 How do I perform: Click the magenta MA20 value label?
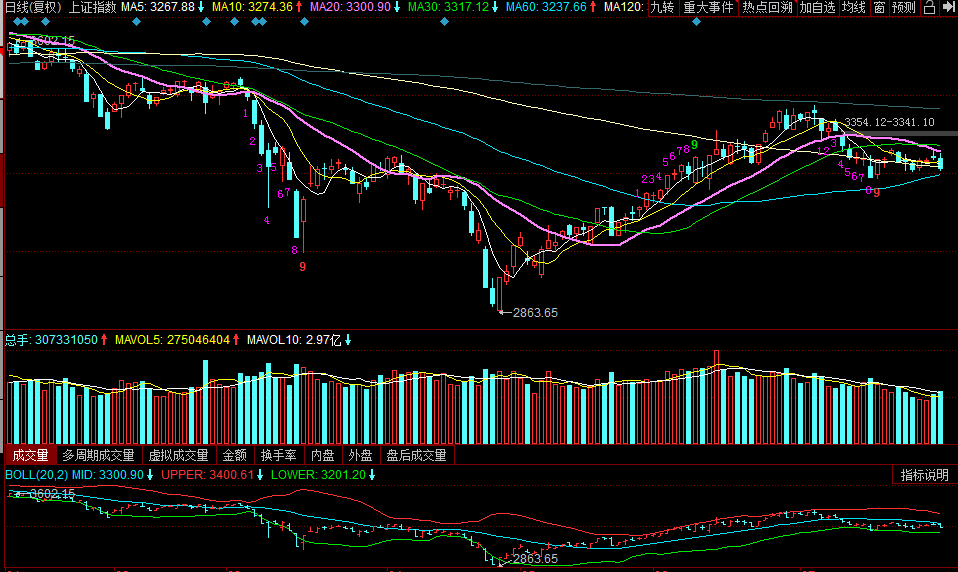point(343,8)
